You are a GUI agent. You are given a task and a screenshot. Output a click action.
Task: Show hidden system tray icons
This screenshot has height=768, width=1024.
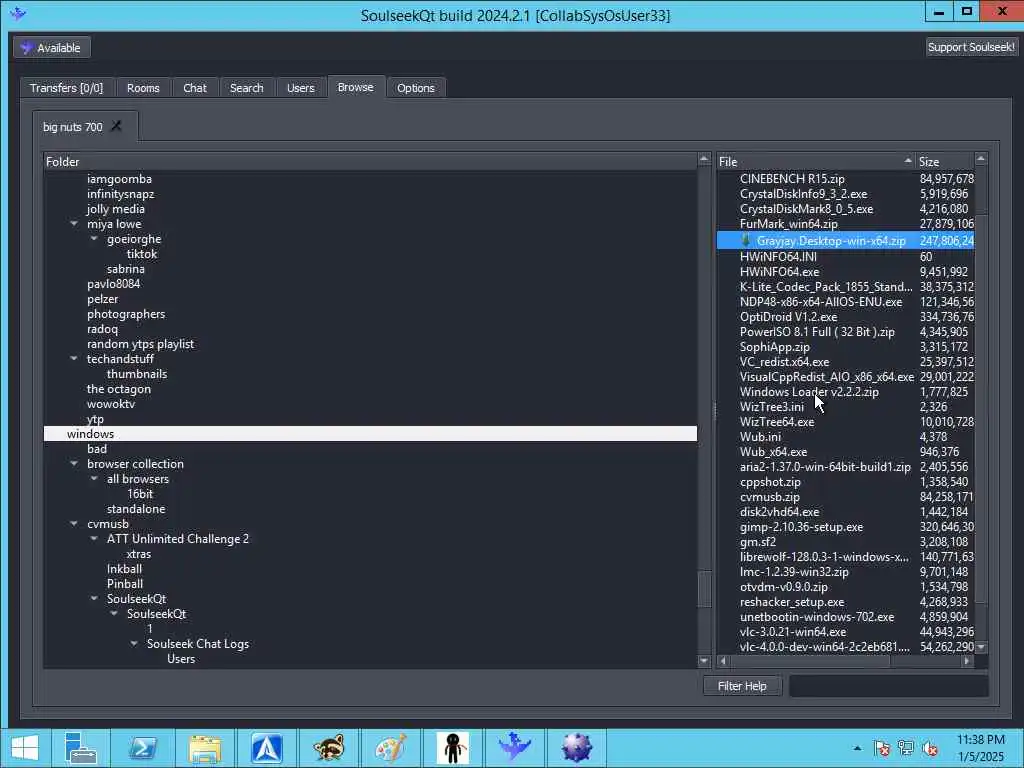click(857, 748)
